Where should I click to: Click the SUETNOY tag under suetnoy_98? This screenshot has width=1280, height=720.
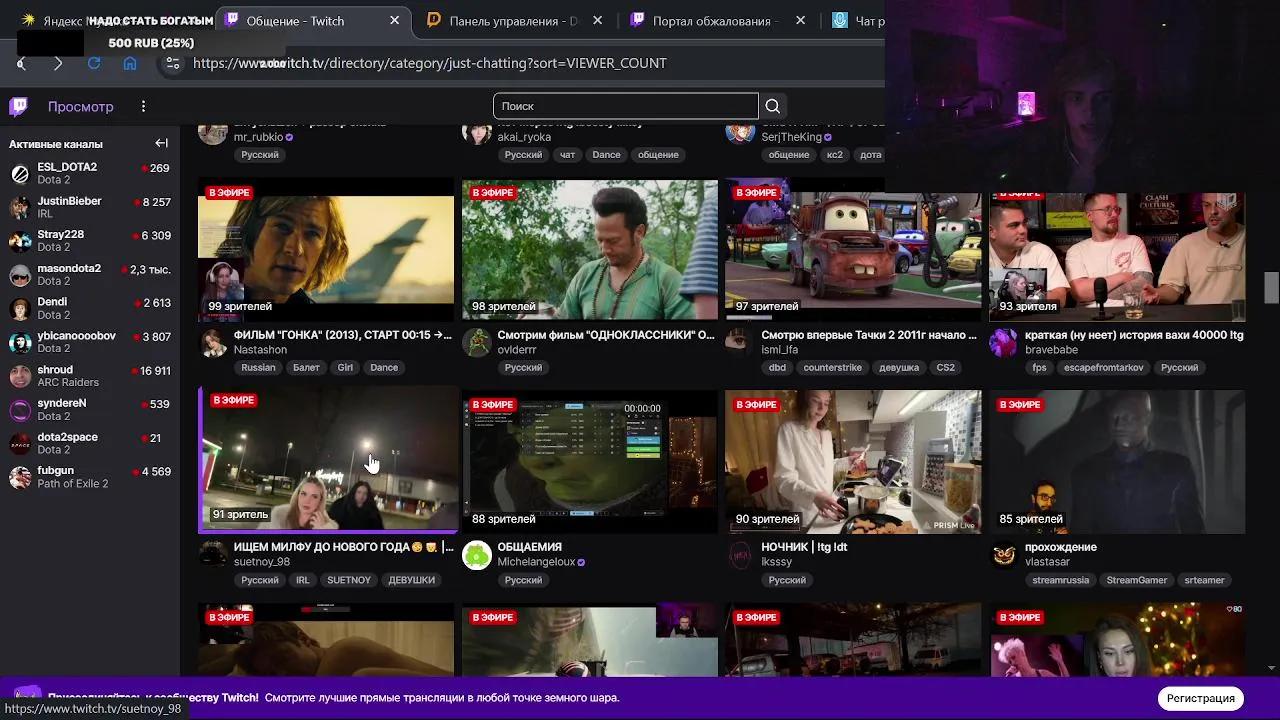tap(349, 580)
